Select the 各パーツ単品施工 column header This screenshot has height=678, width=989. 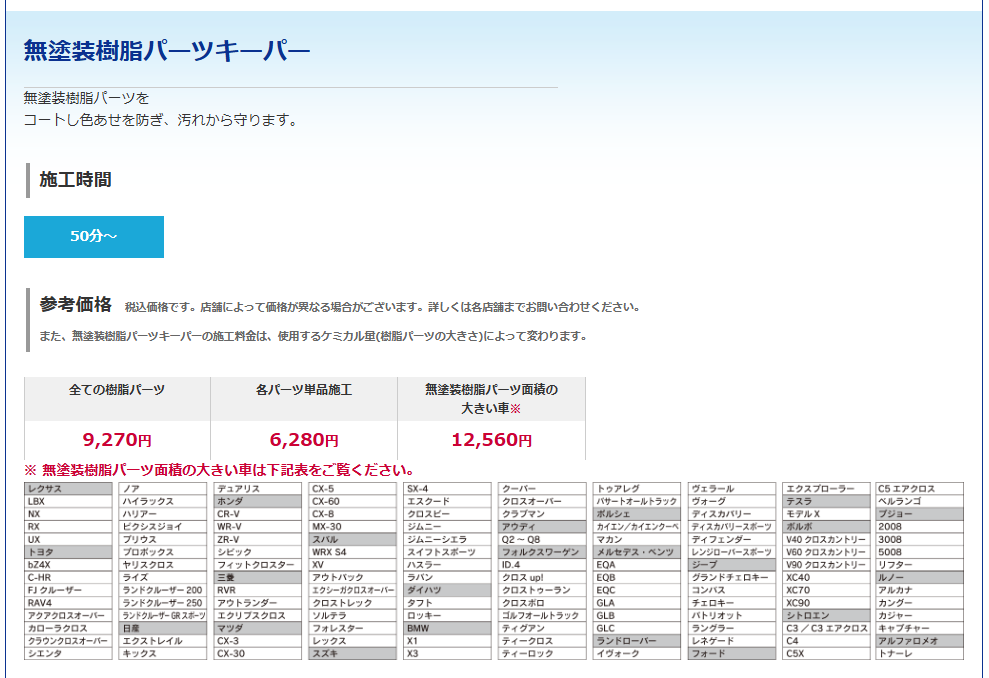pyautogui.click(x=304, y=389)
